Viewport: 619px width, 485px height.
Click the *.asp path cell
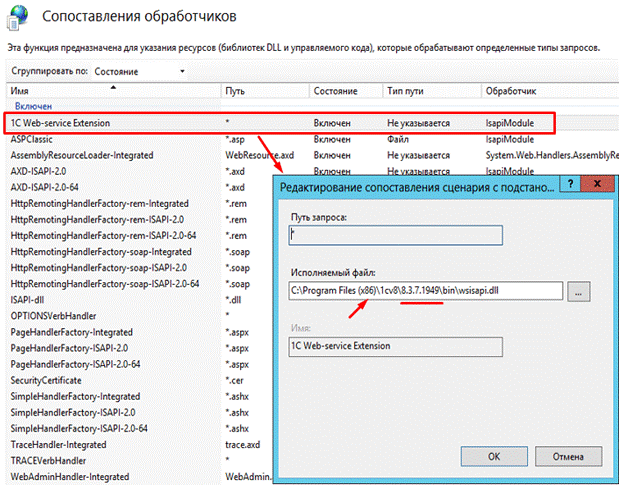(235, 139)
